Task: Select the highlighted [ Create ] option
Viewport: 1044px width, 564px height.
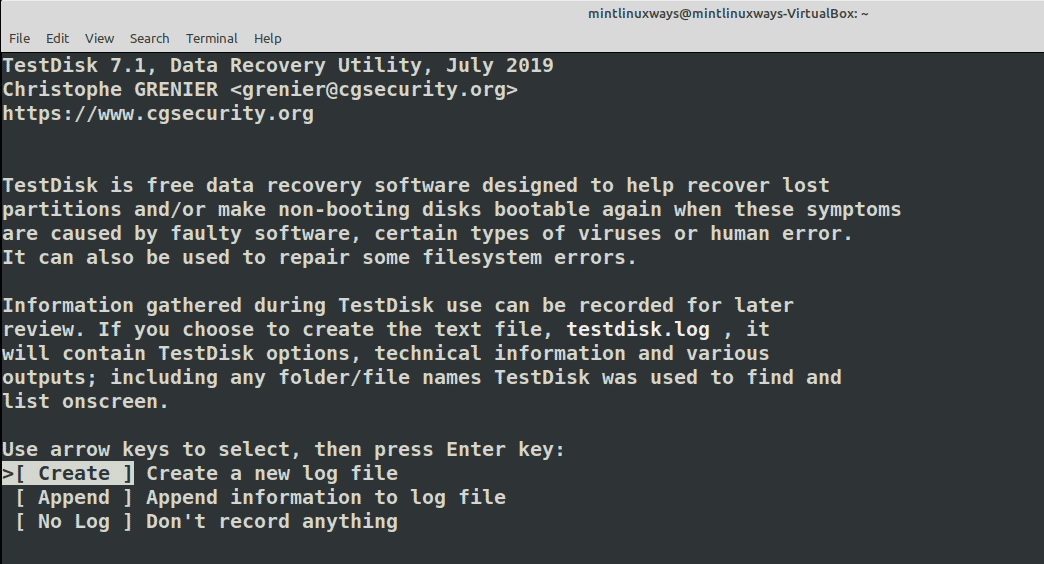Action: pos(74,473)
